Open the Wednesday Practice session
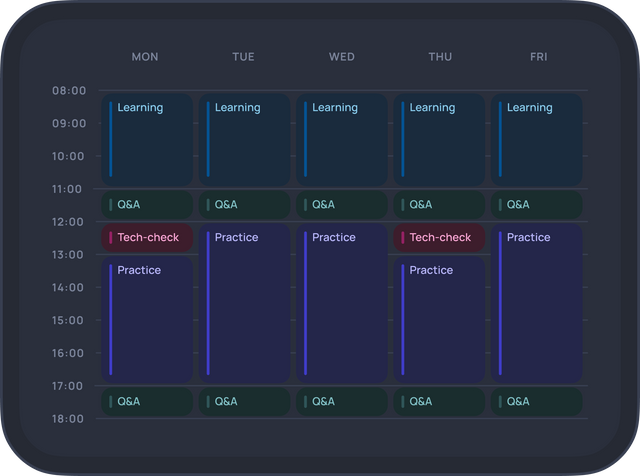 pos(341,303)
